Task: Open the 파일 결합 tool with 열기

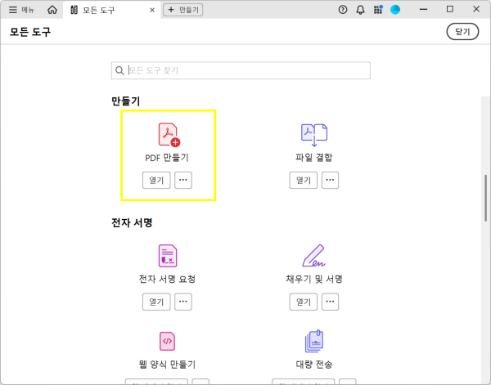Action: [x=303, y=180]
